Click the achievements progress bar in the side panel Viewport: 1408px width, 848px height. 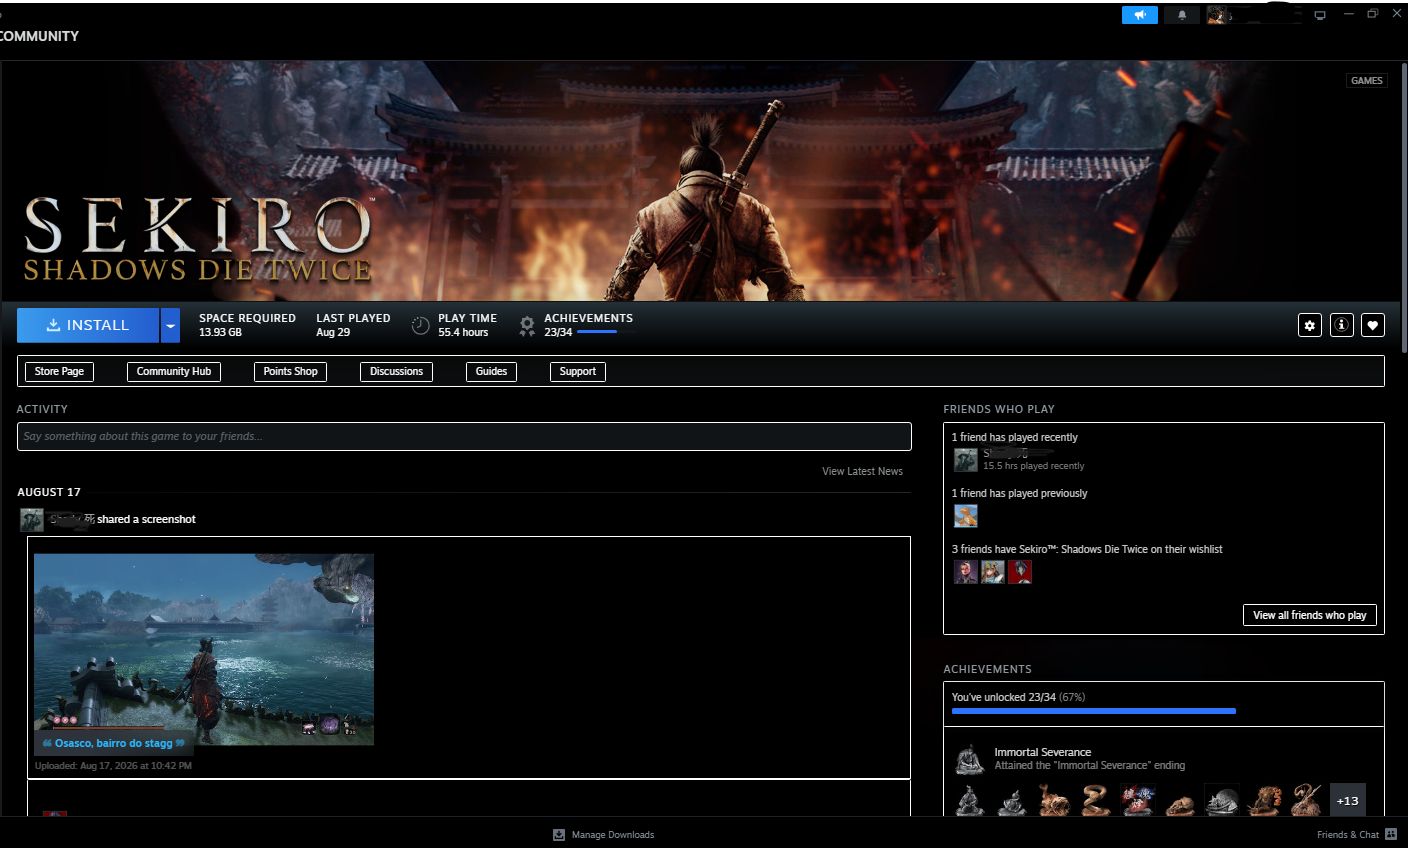pyautogui.click(x=1093, y=711)
